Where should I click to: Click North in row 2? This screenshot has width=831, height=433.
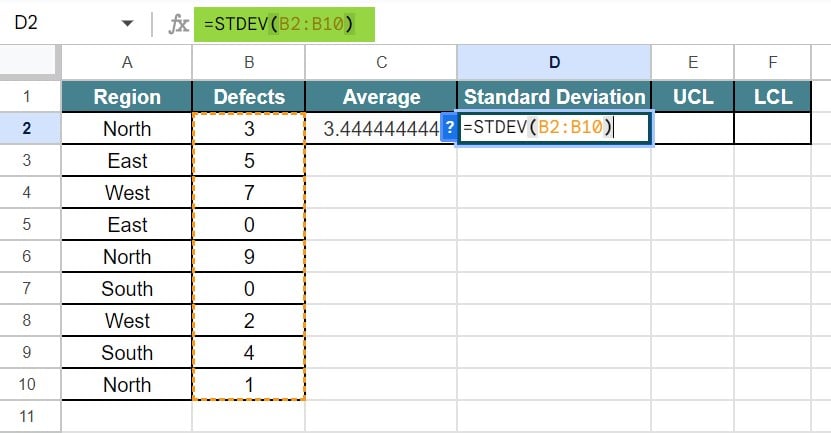[127, 129]
